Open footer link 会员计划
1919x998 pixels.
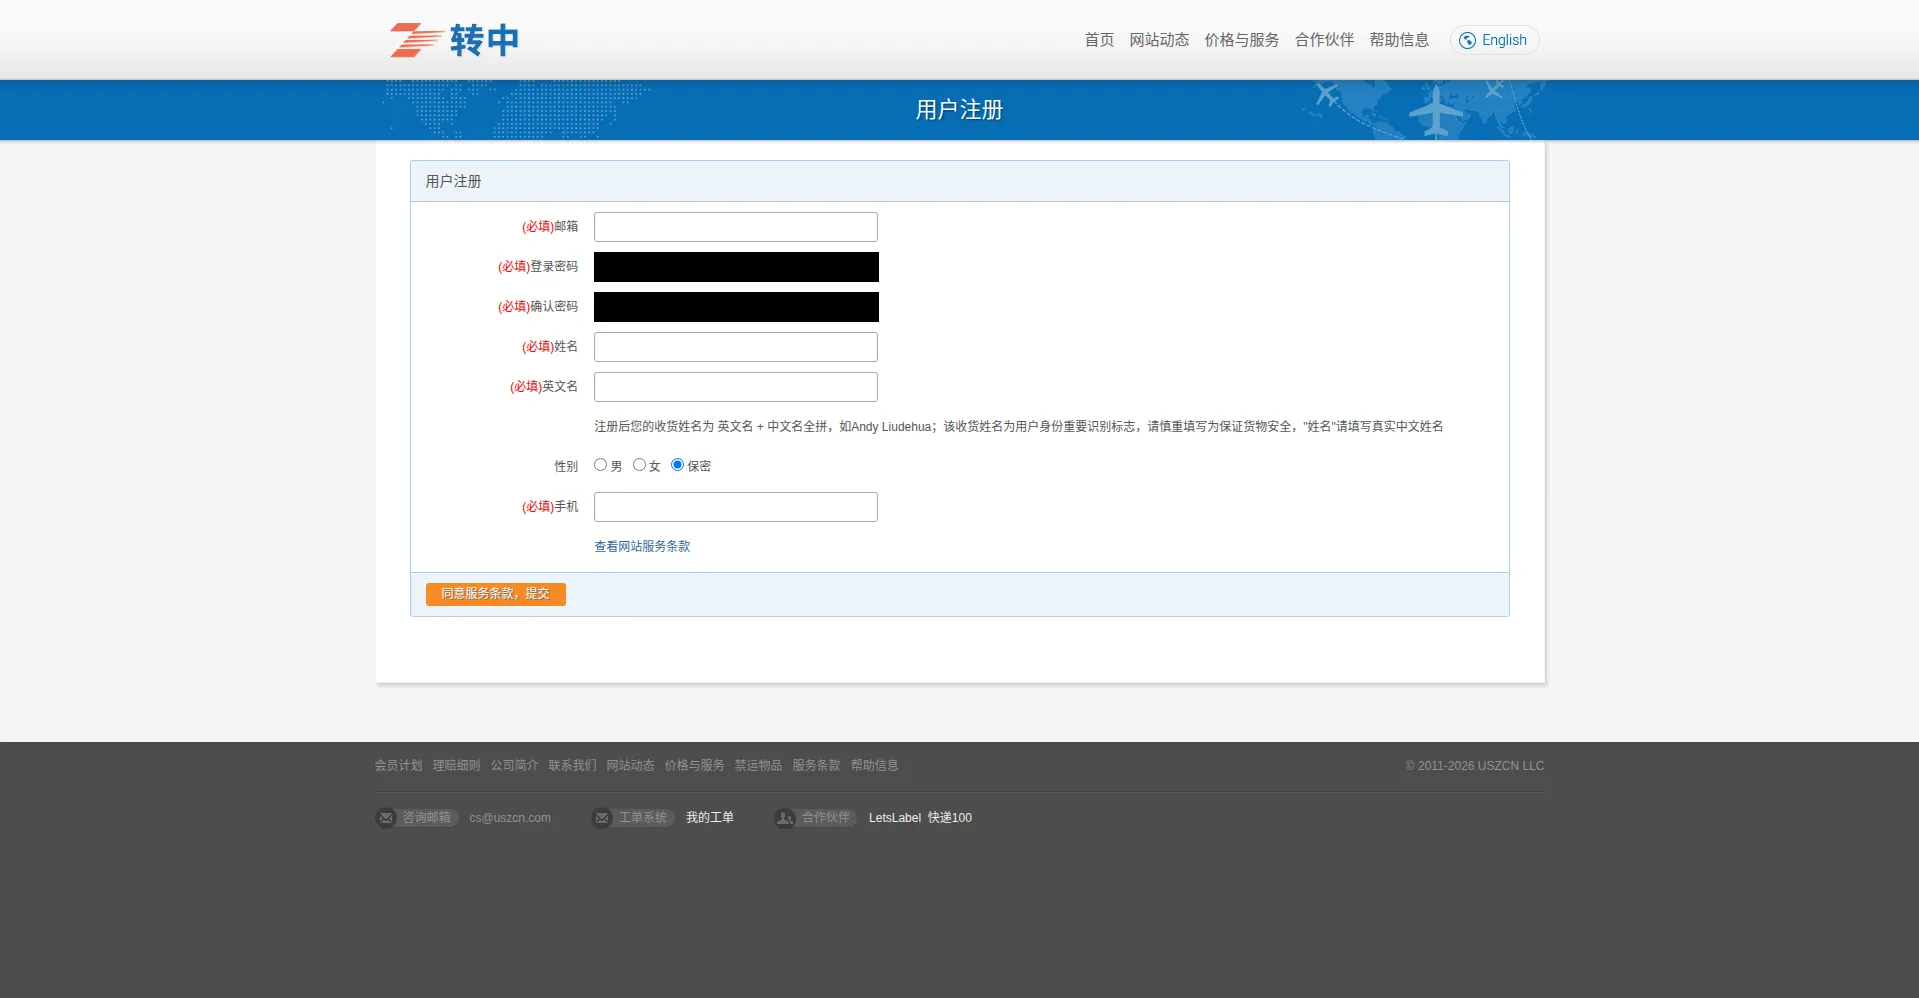click(398, 766)
